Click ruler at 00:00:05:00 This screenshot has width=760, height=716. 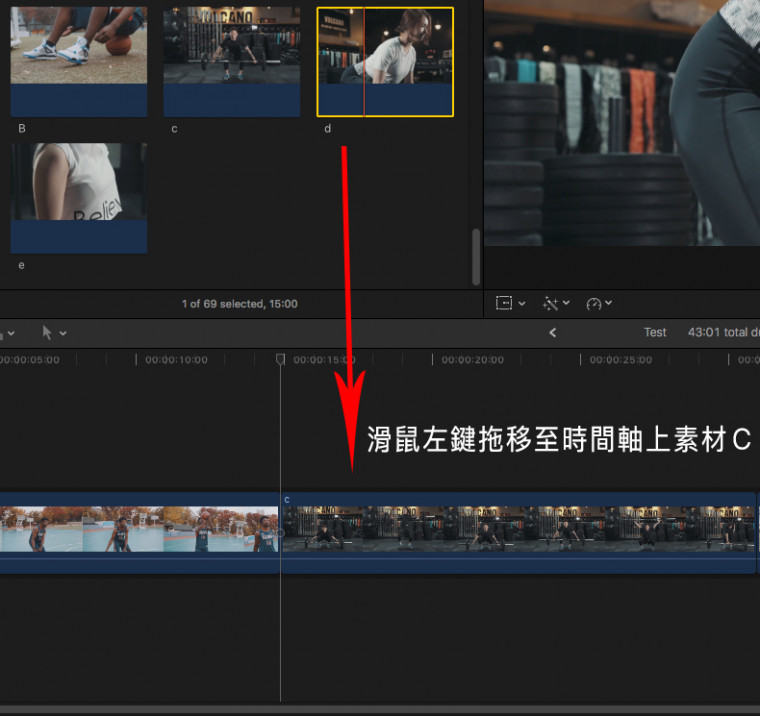pyautogui.click(x=30, y=360)
